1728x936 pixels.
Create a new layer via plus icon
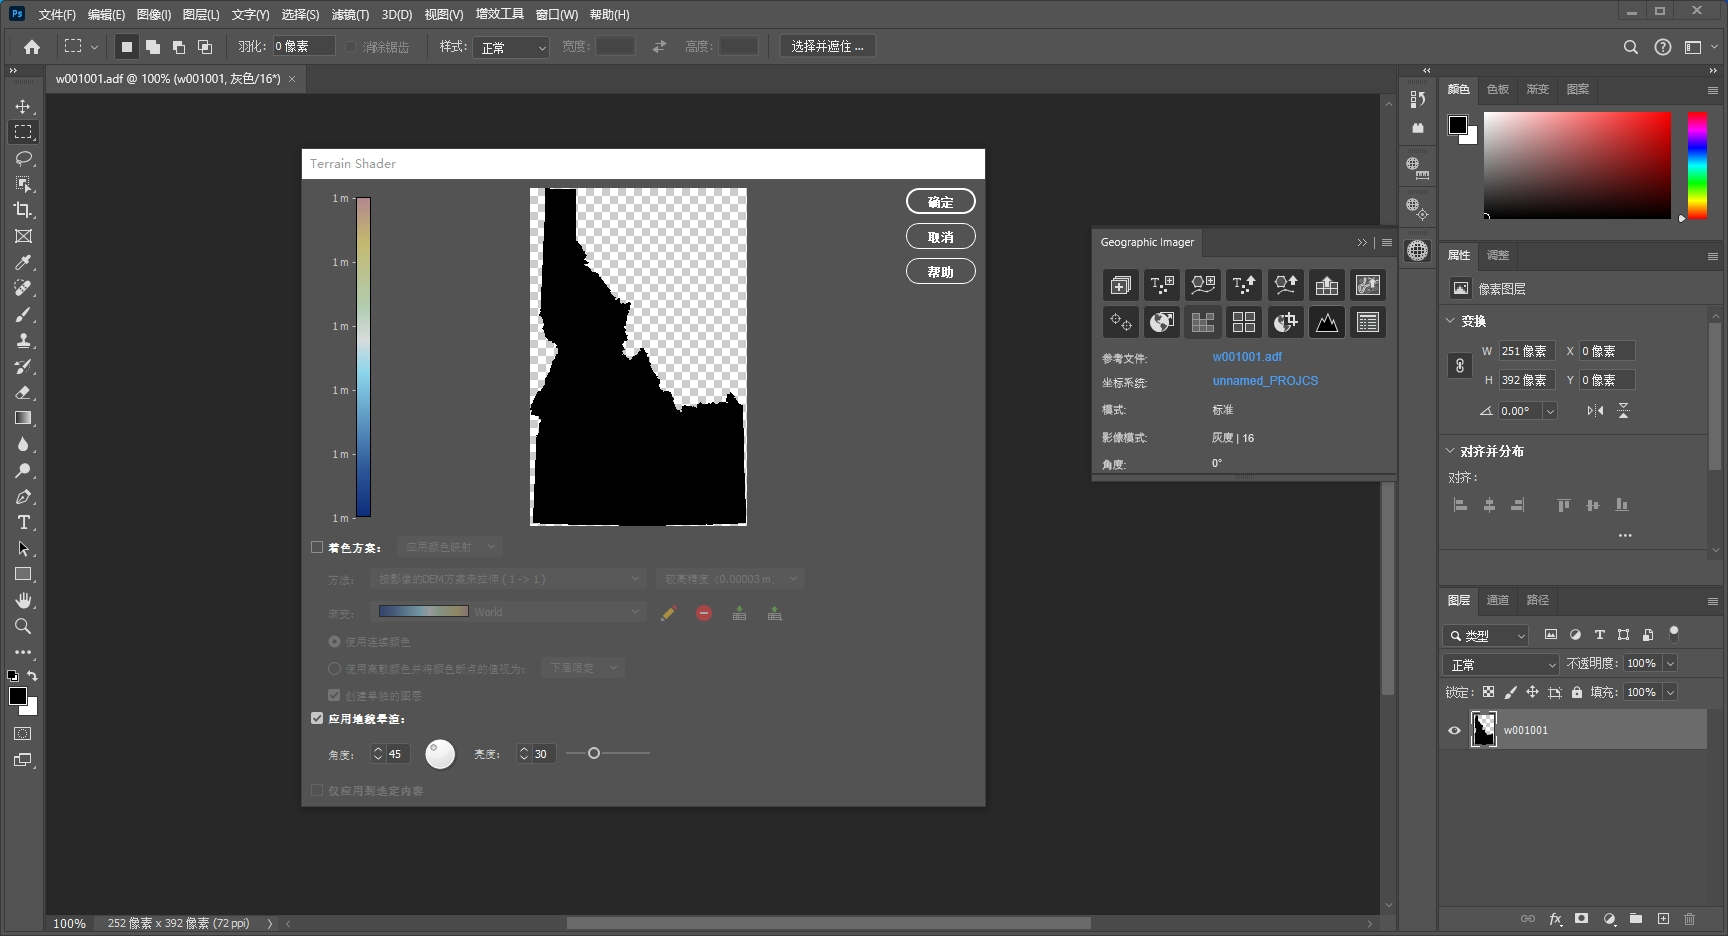point(1663,918)
